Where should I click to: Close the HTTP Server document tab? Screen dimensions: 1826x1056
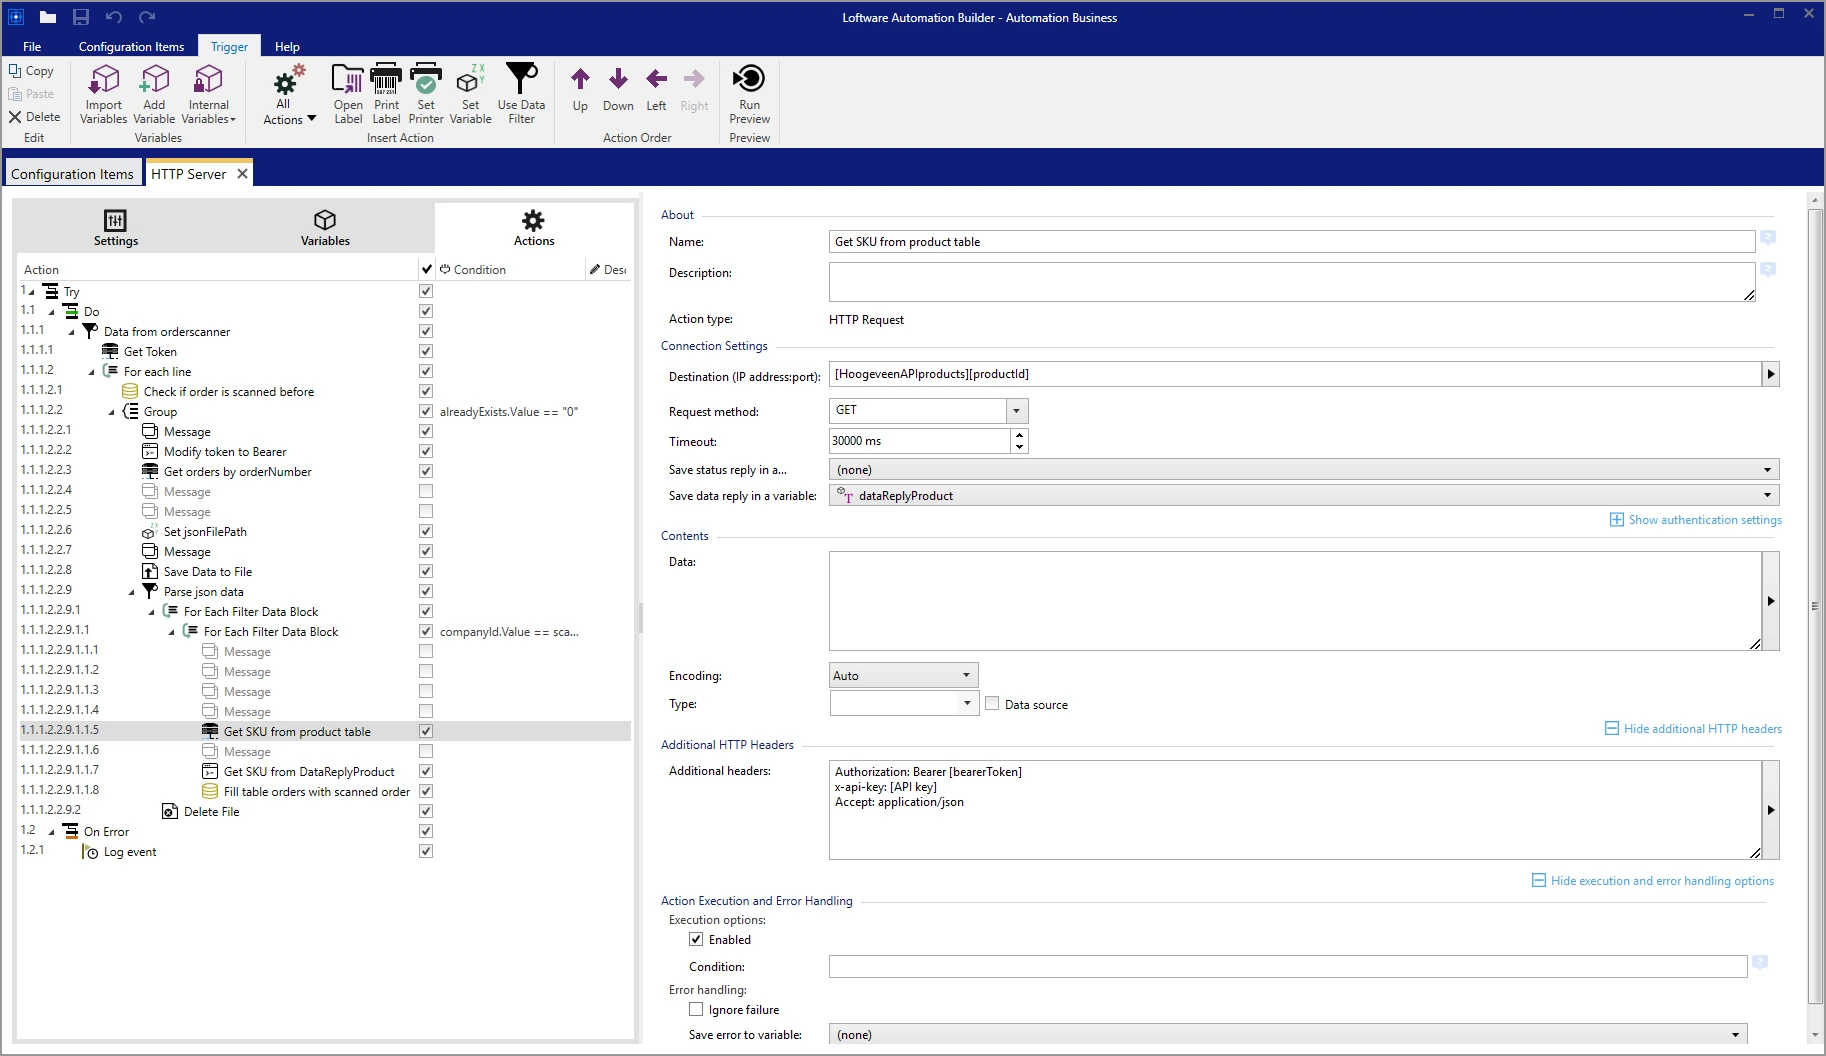[x=242, y=173]
